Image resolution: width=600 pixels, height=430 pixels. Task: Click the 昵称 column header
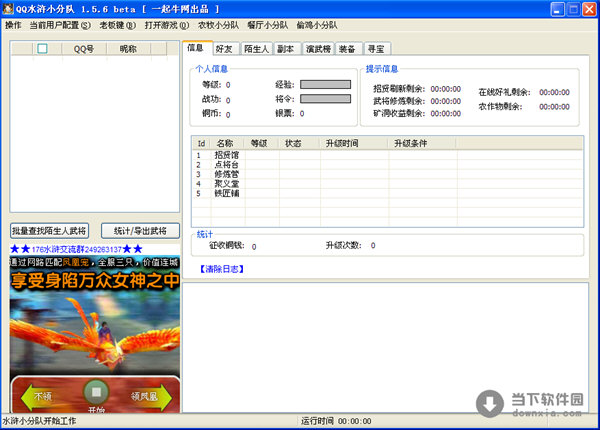pos(128,49)
